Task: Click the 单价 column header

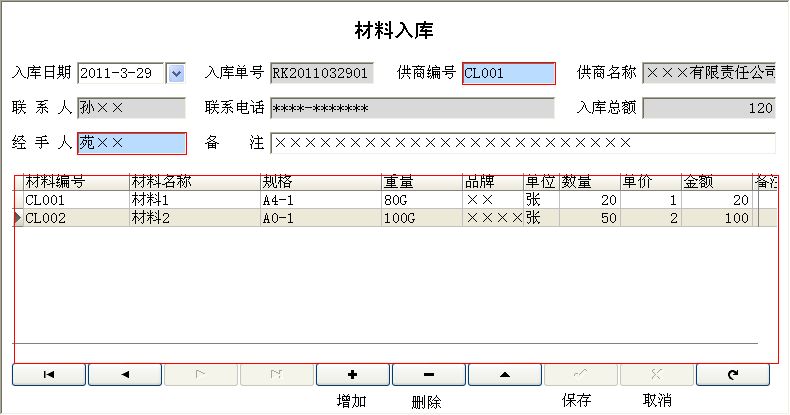Action: (651, 182)
